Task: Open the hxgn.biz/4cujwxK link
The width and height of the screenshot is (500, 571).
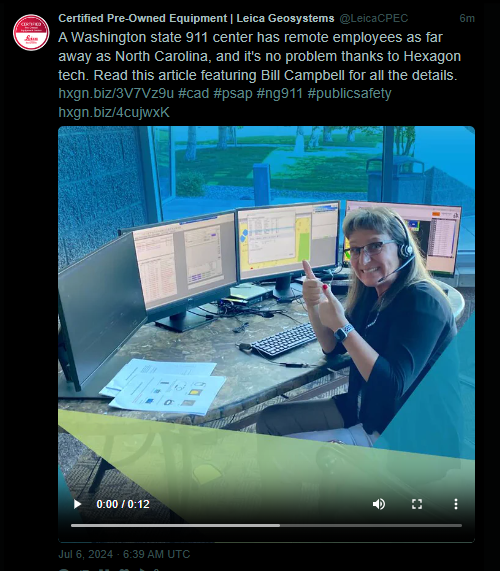Action: coord(114,112)
